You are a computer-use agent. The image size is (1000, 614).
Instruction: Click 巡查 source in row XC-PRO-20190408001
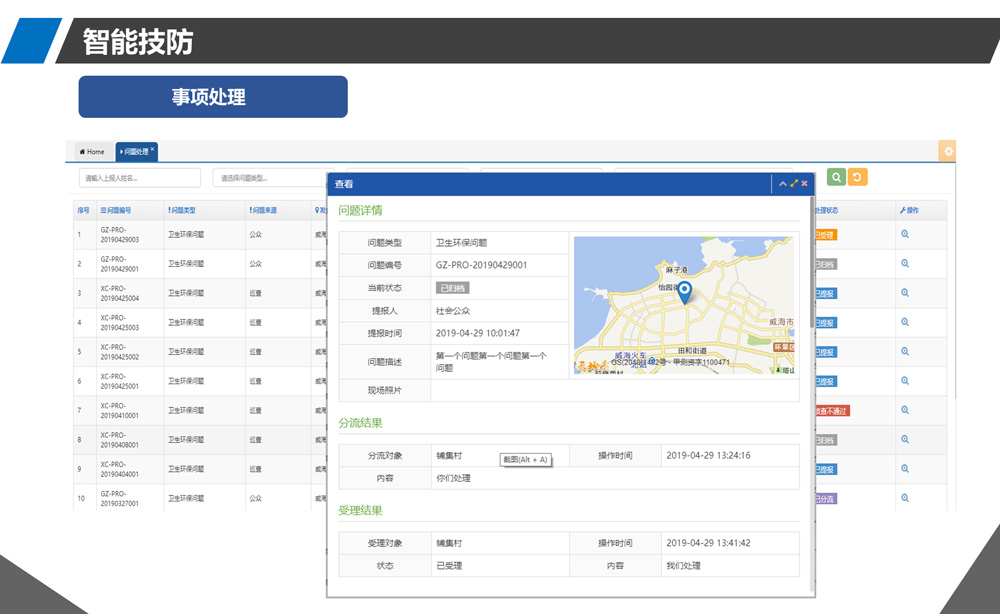(x=256, y=440)
